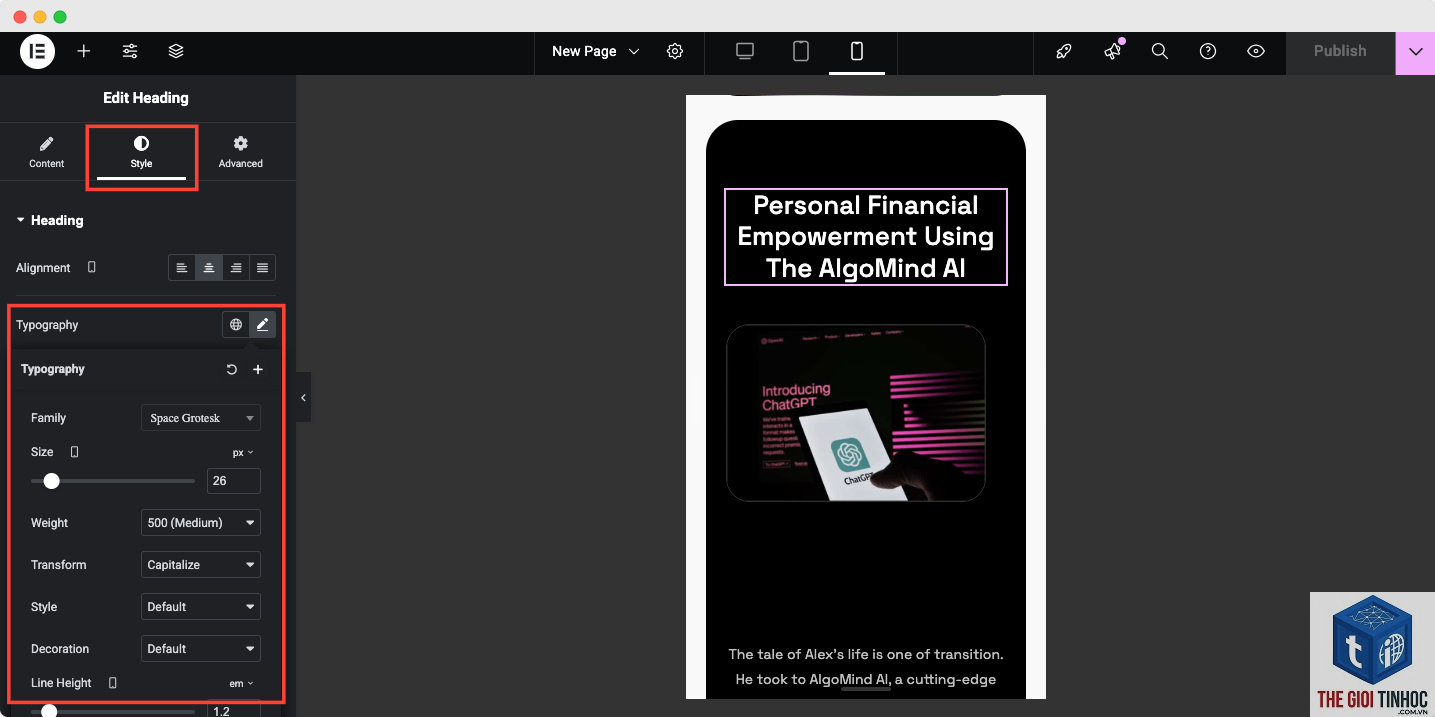1435x717 pixels.
Task: Click the Edit Heading panel title
Action: click(146, 98)
